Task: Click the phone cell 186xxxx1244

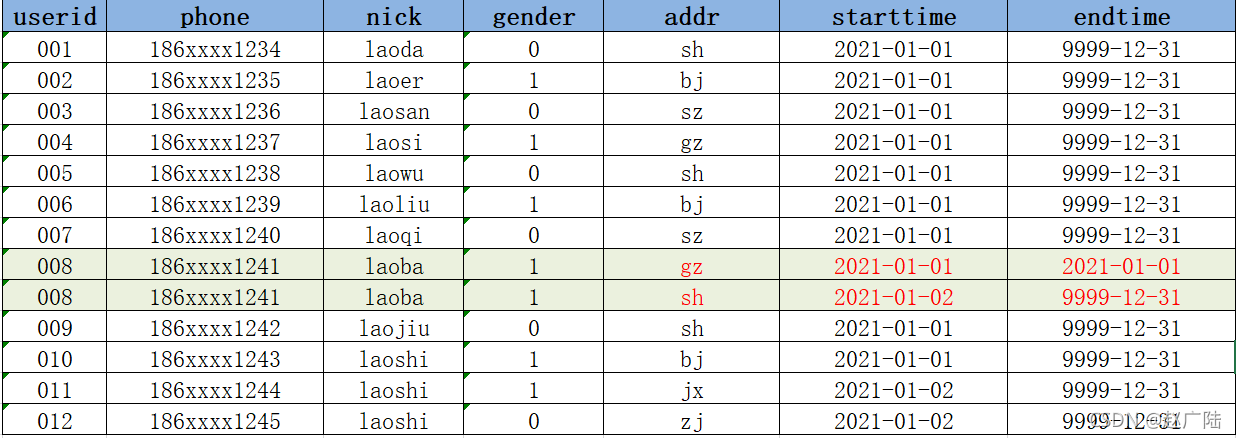Action: click(x=215, y=390)
